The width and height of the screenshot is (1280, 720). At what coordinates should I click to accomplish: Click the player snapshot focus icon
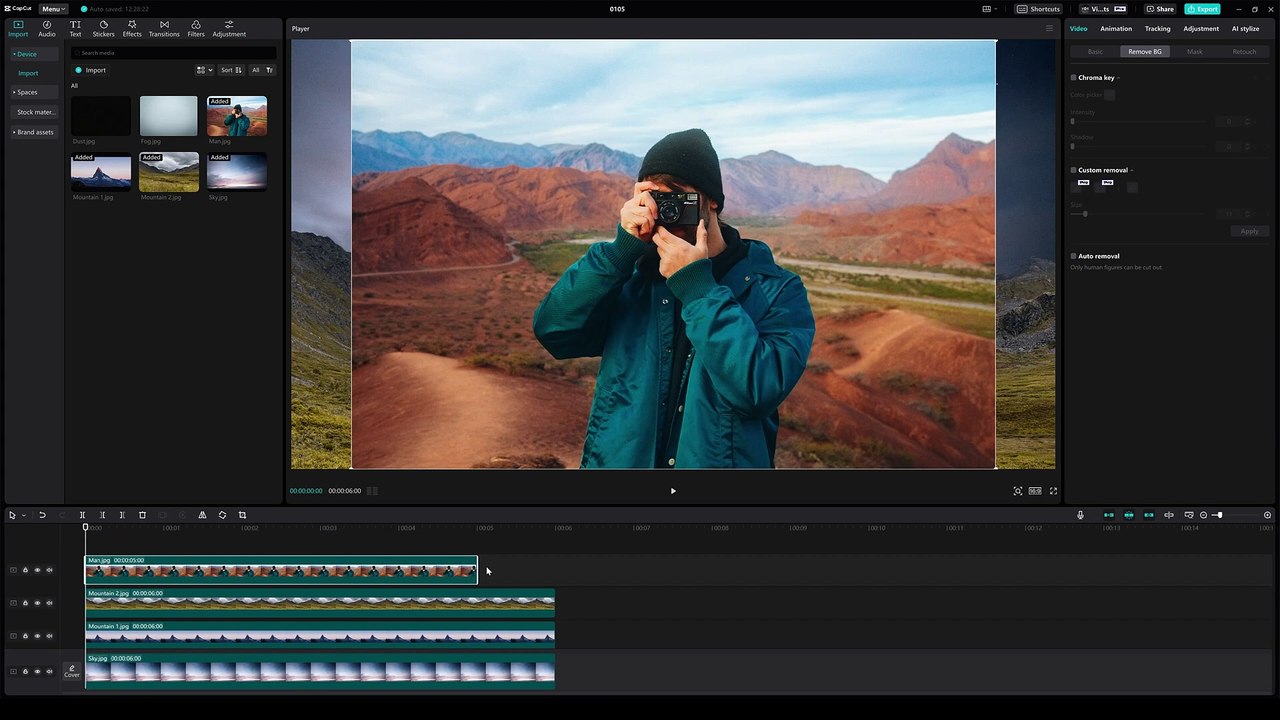coord(1018,491)
